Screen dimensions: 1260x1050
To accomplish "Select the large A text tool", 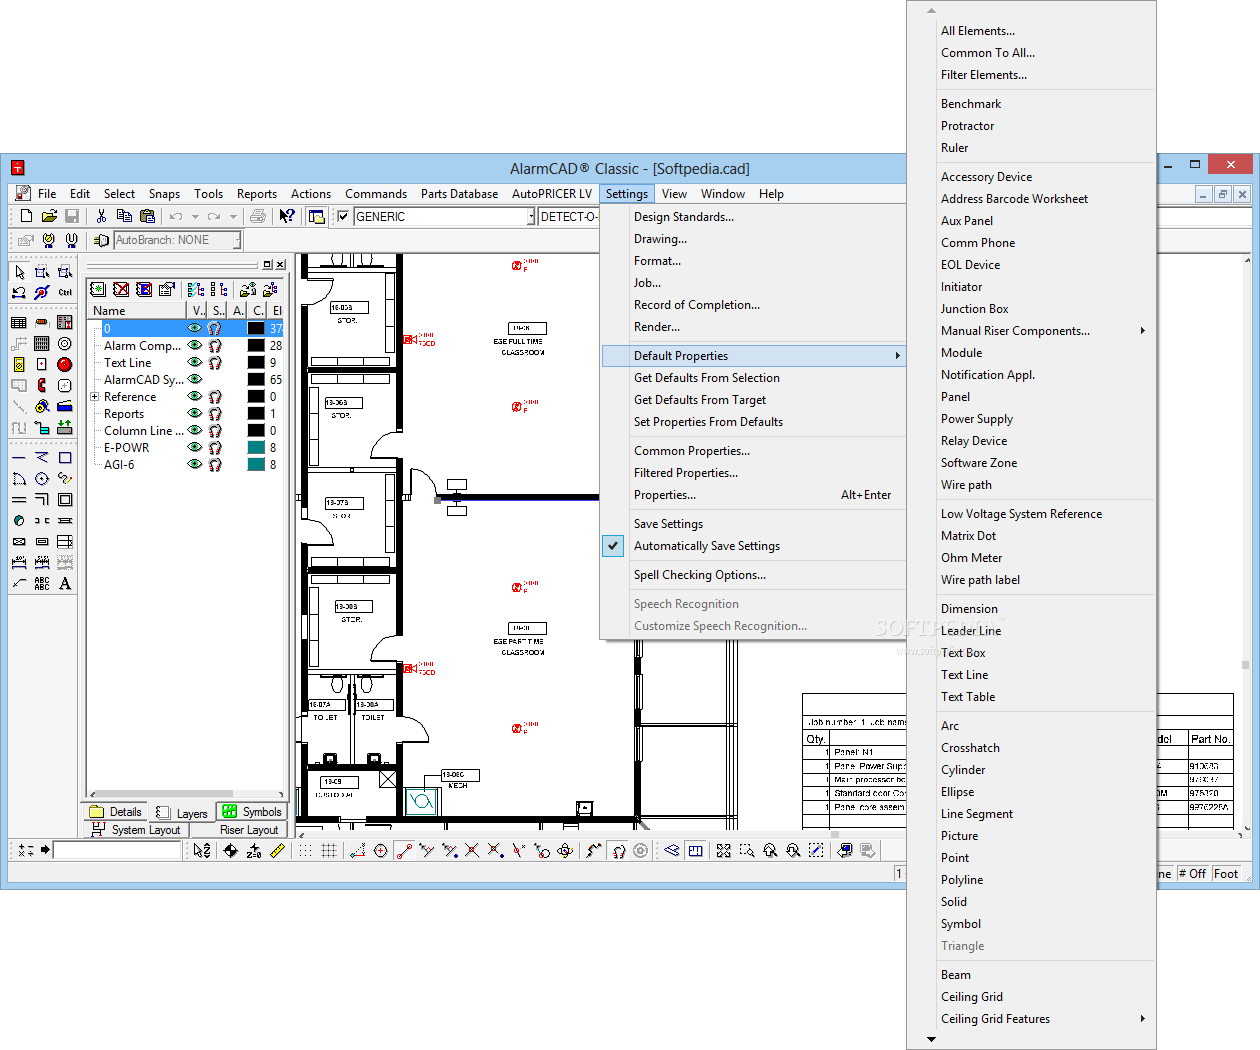I will tap(65, 583).
